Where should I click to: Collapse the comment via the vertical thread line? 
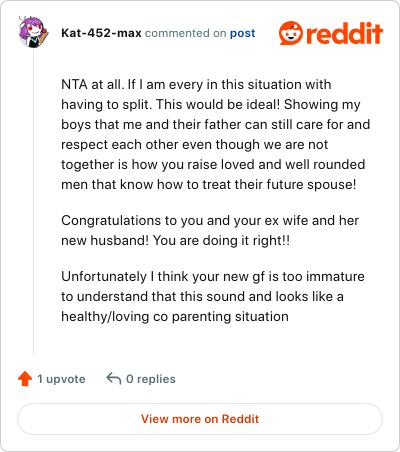[x=33, y=202]
